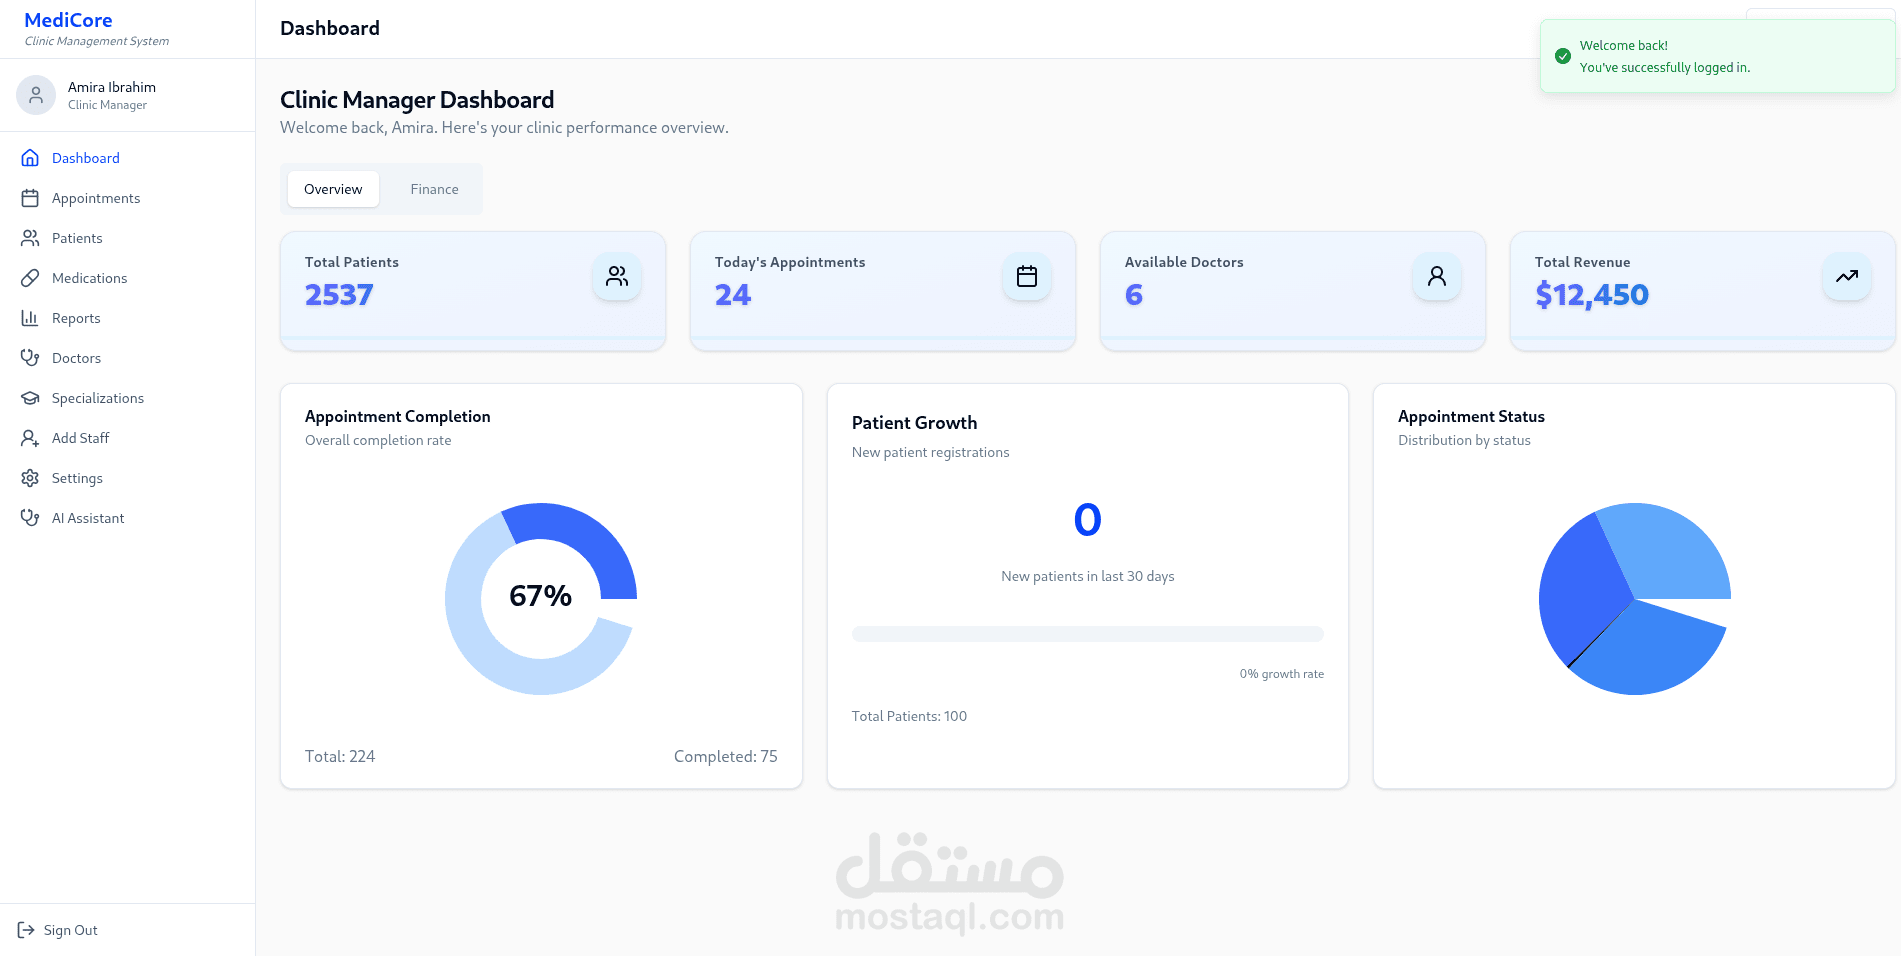Viewport: 1901px width, 956px height.
Task: Click the Doctors stethoscope icon
Action: [31, 358]
